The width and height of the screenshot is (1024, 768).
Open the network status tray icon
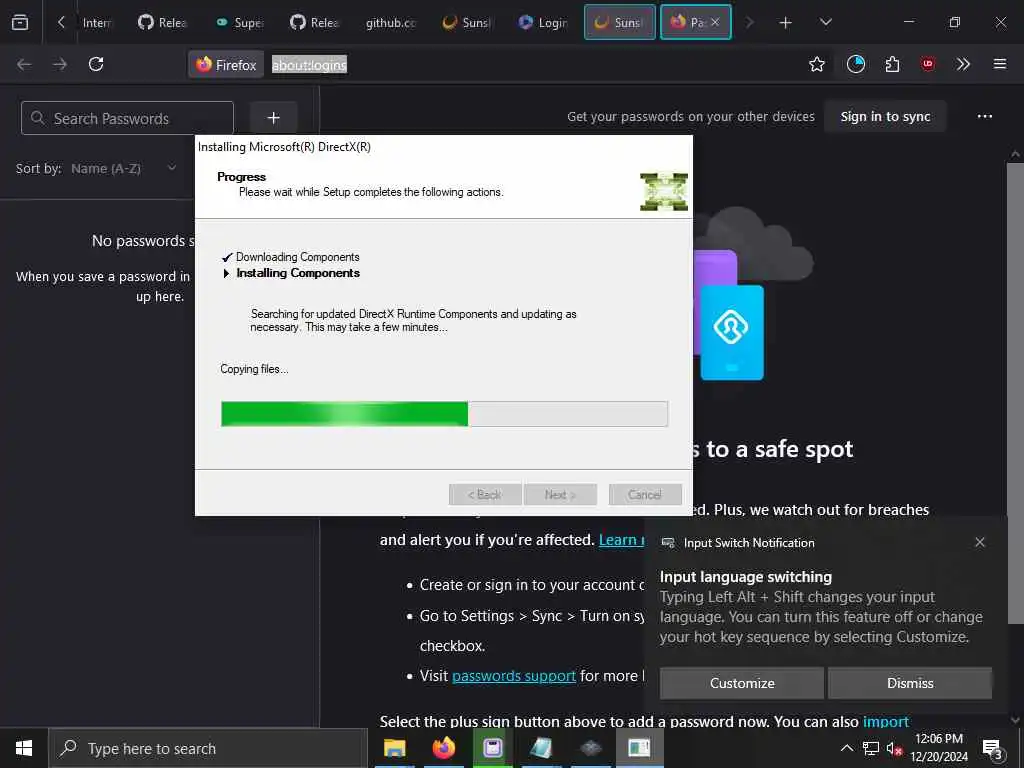[x=871, y=748]
